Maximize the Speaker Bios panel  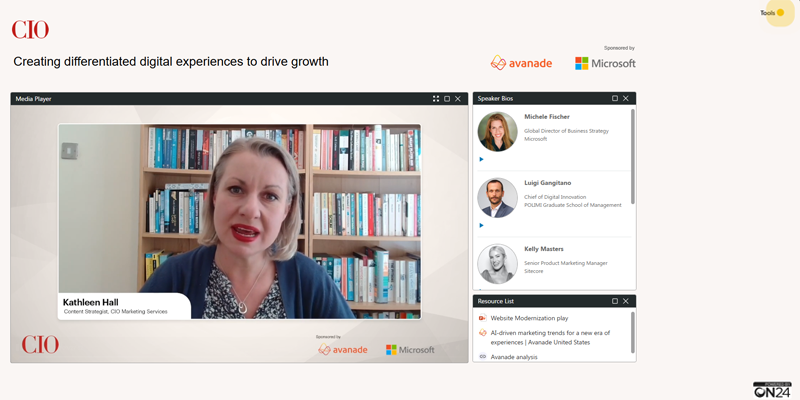point(615,99)
